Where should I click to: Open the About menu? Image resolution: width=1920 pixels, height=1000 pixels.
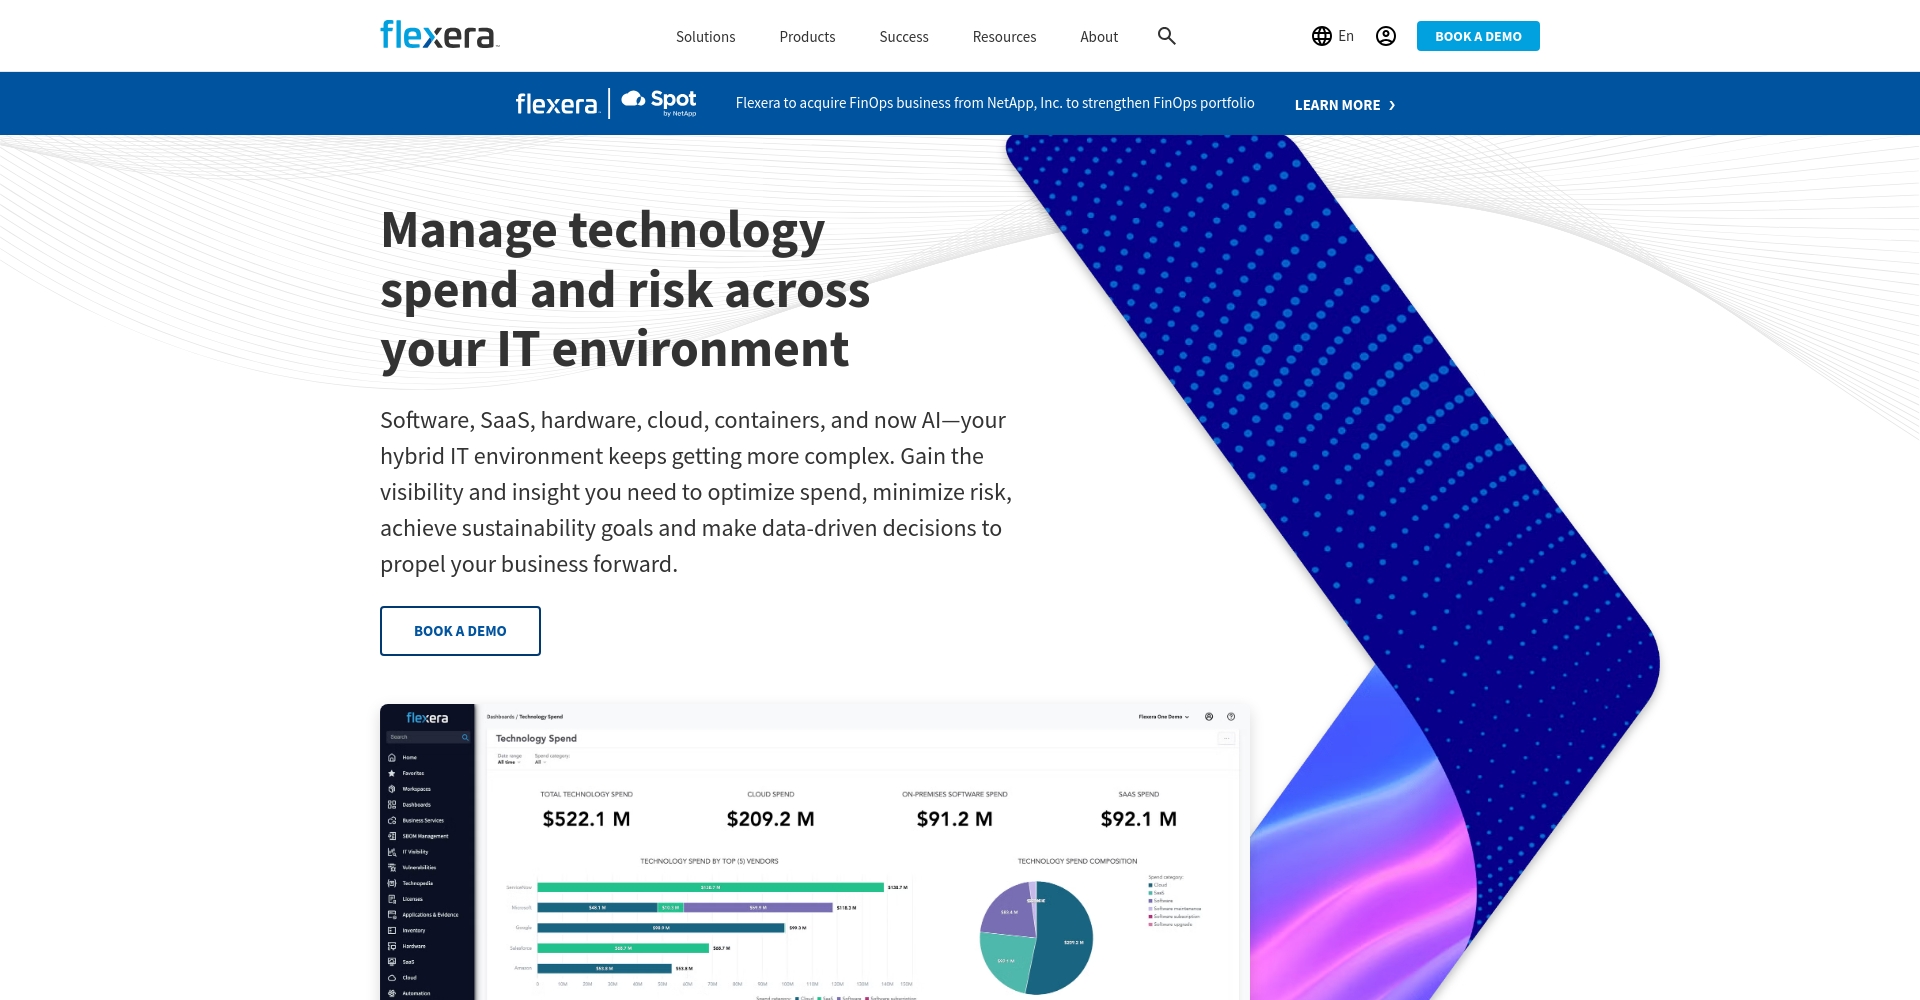coord(1099,36)
